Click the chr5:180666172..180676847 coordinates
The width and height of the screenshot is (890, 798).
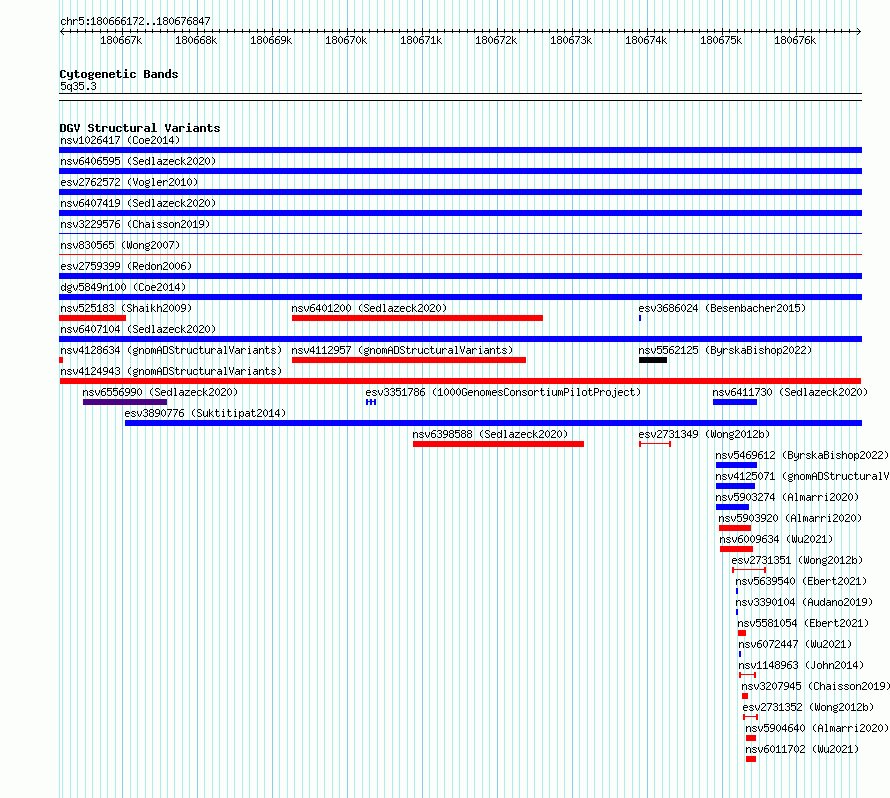point(135,21)
